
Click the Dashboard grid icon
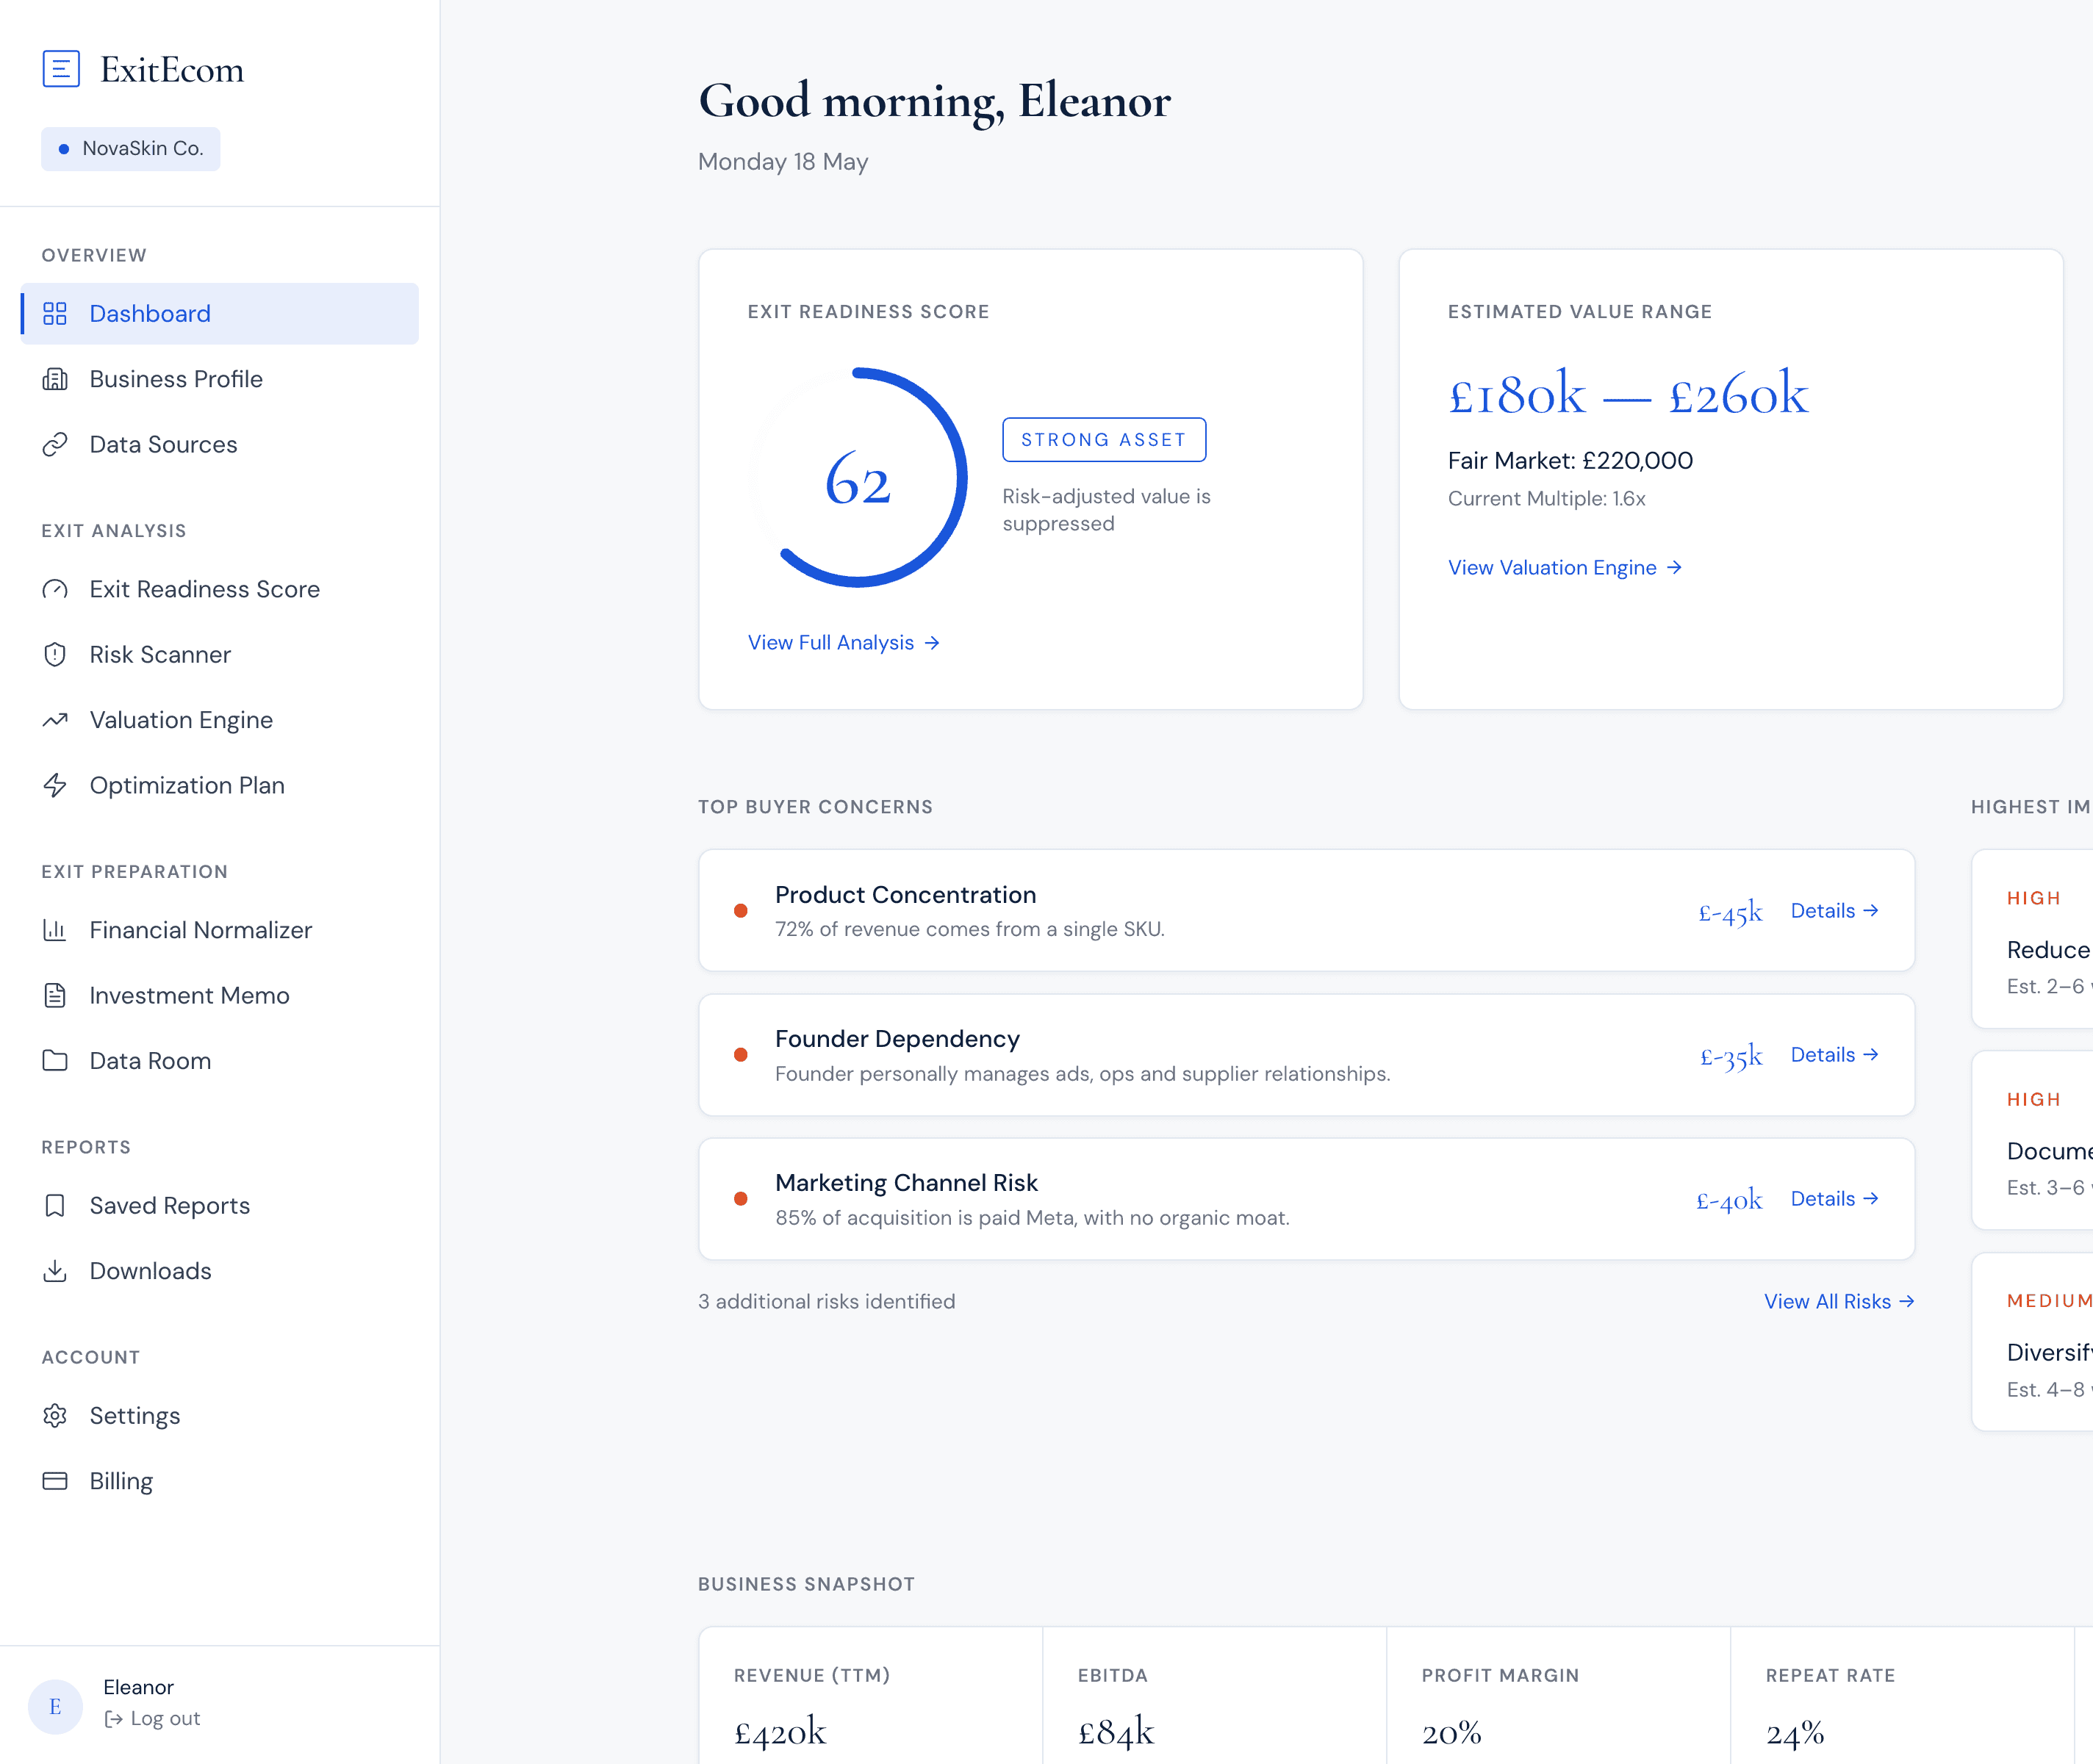pyautogui.click(x=55, y=314)
